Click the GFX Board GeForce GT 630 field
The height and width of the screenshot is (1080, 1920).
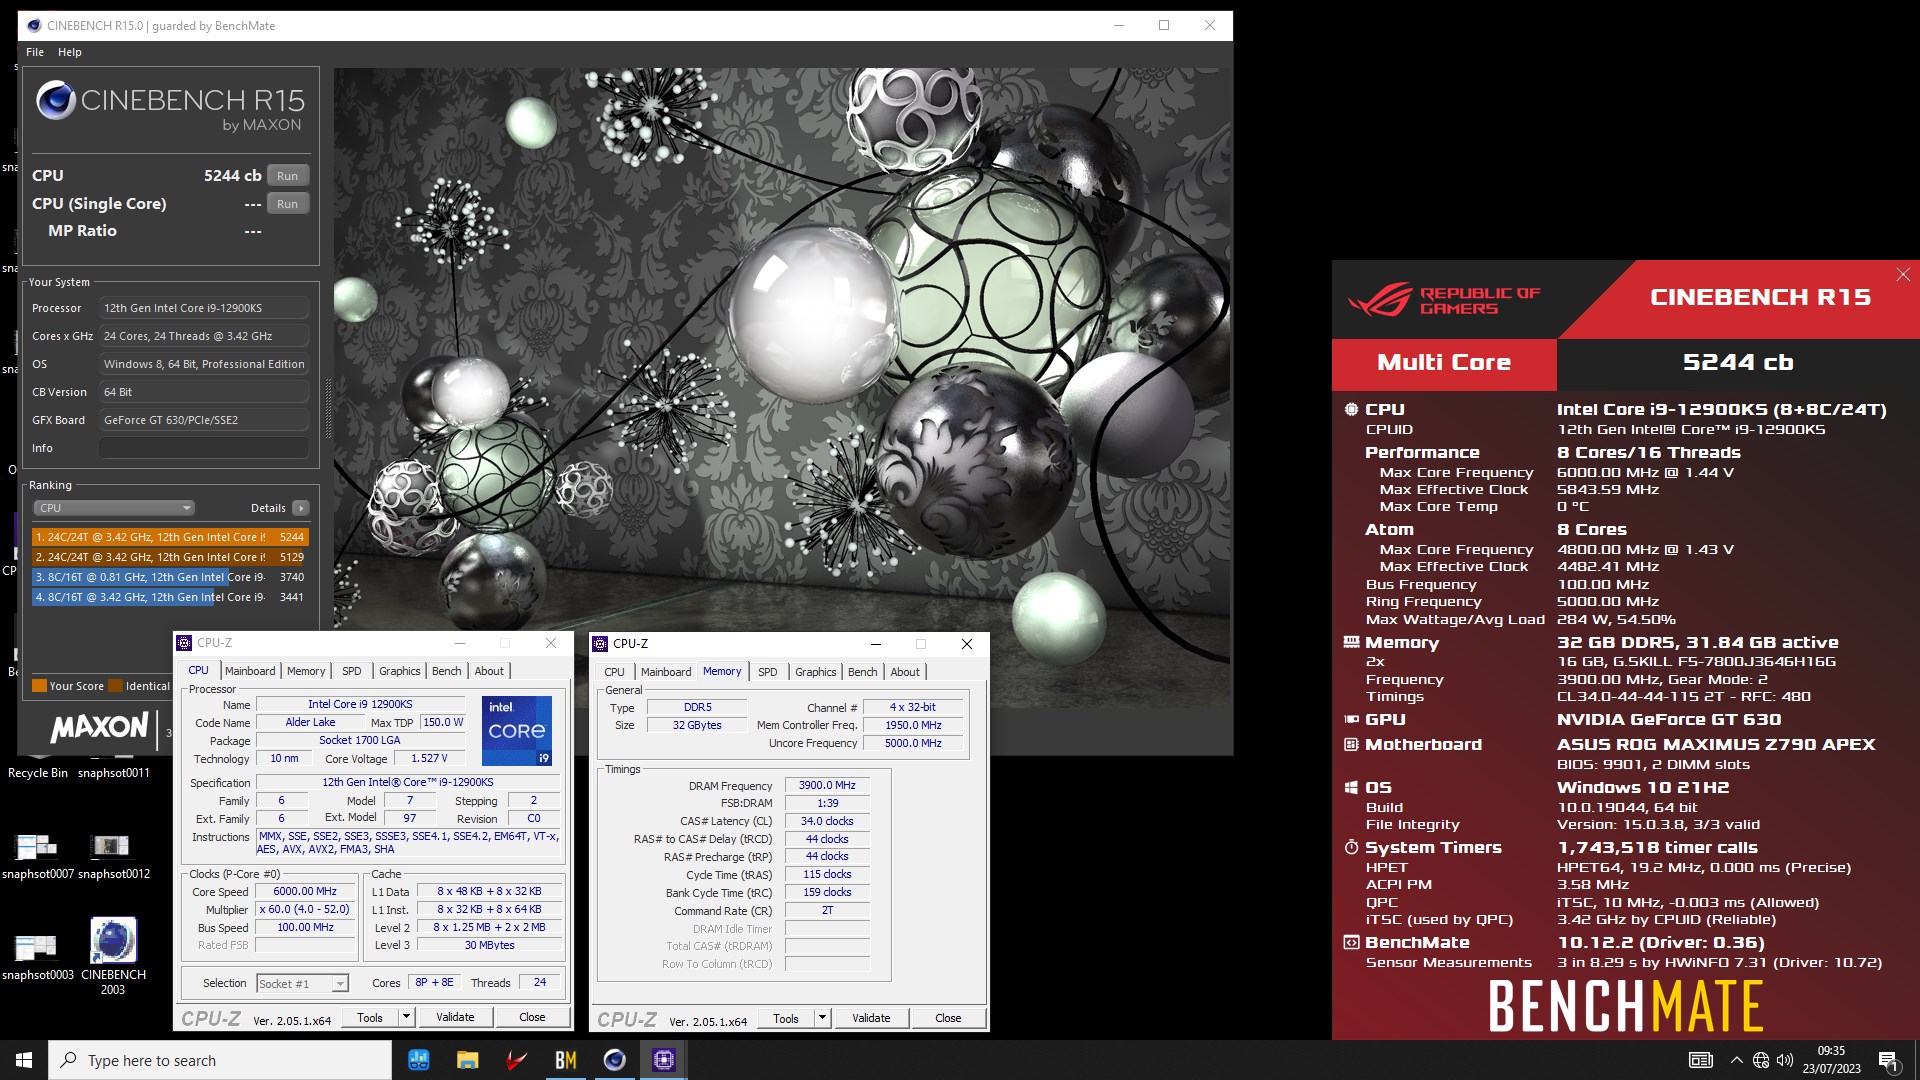204,420
